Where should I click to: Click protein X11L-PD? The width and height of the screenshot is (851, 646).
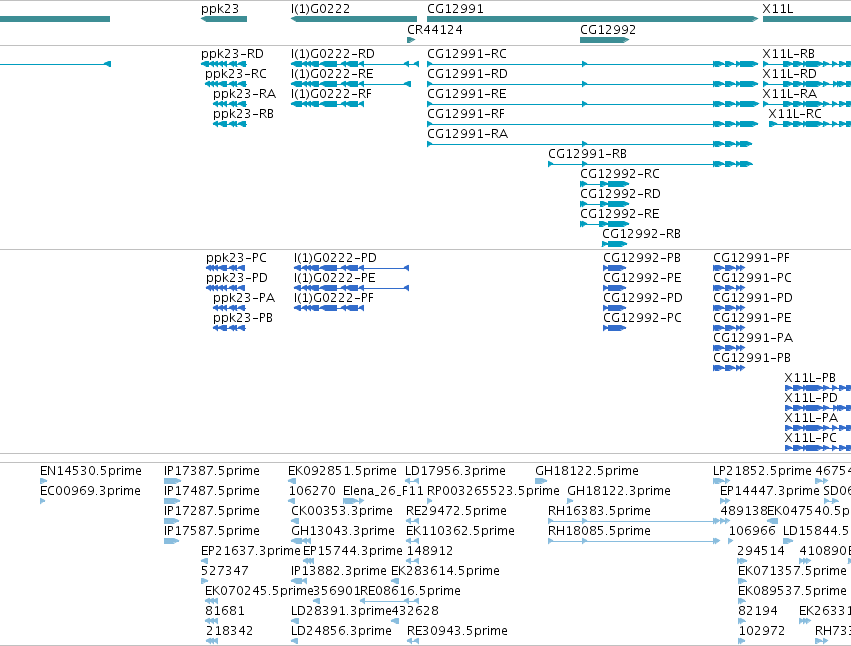(x=811, y=398)
